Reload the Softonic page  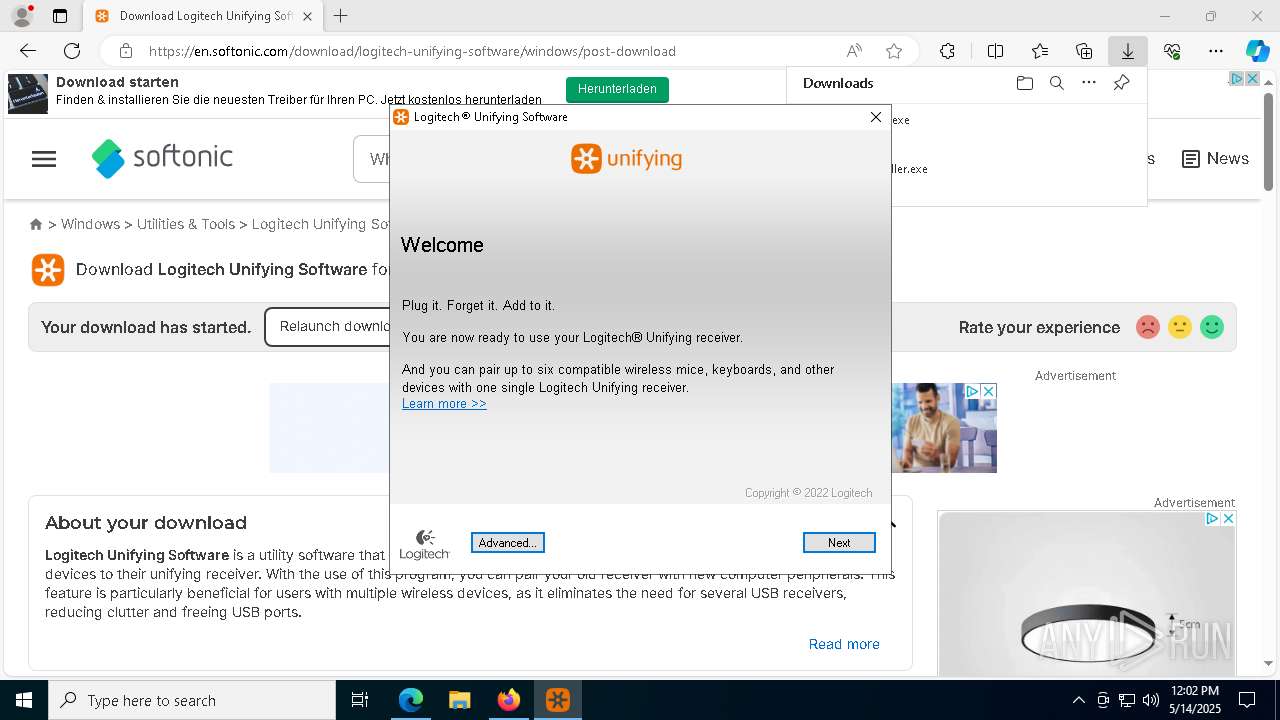coord(72,51)
